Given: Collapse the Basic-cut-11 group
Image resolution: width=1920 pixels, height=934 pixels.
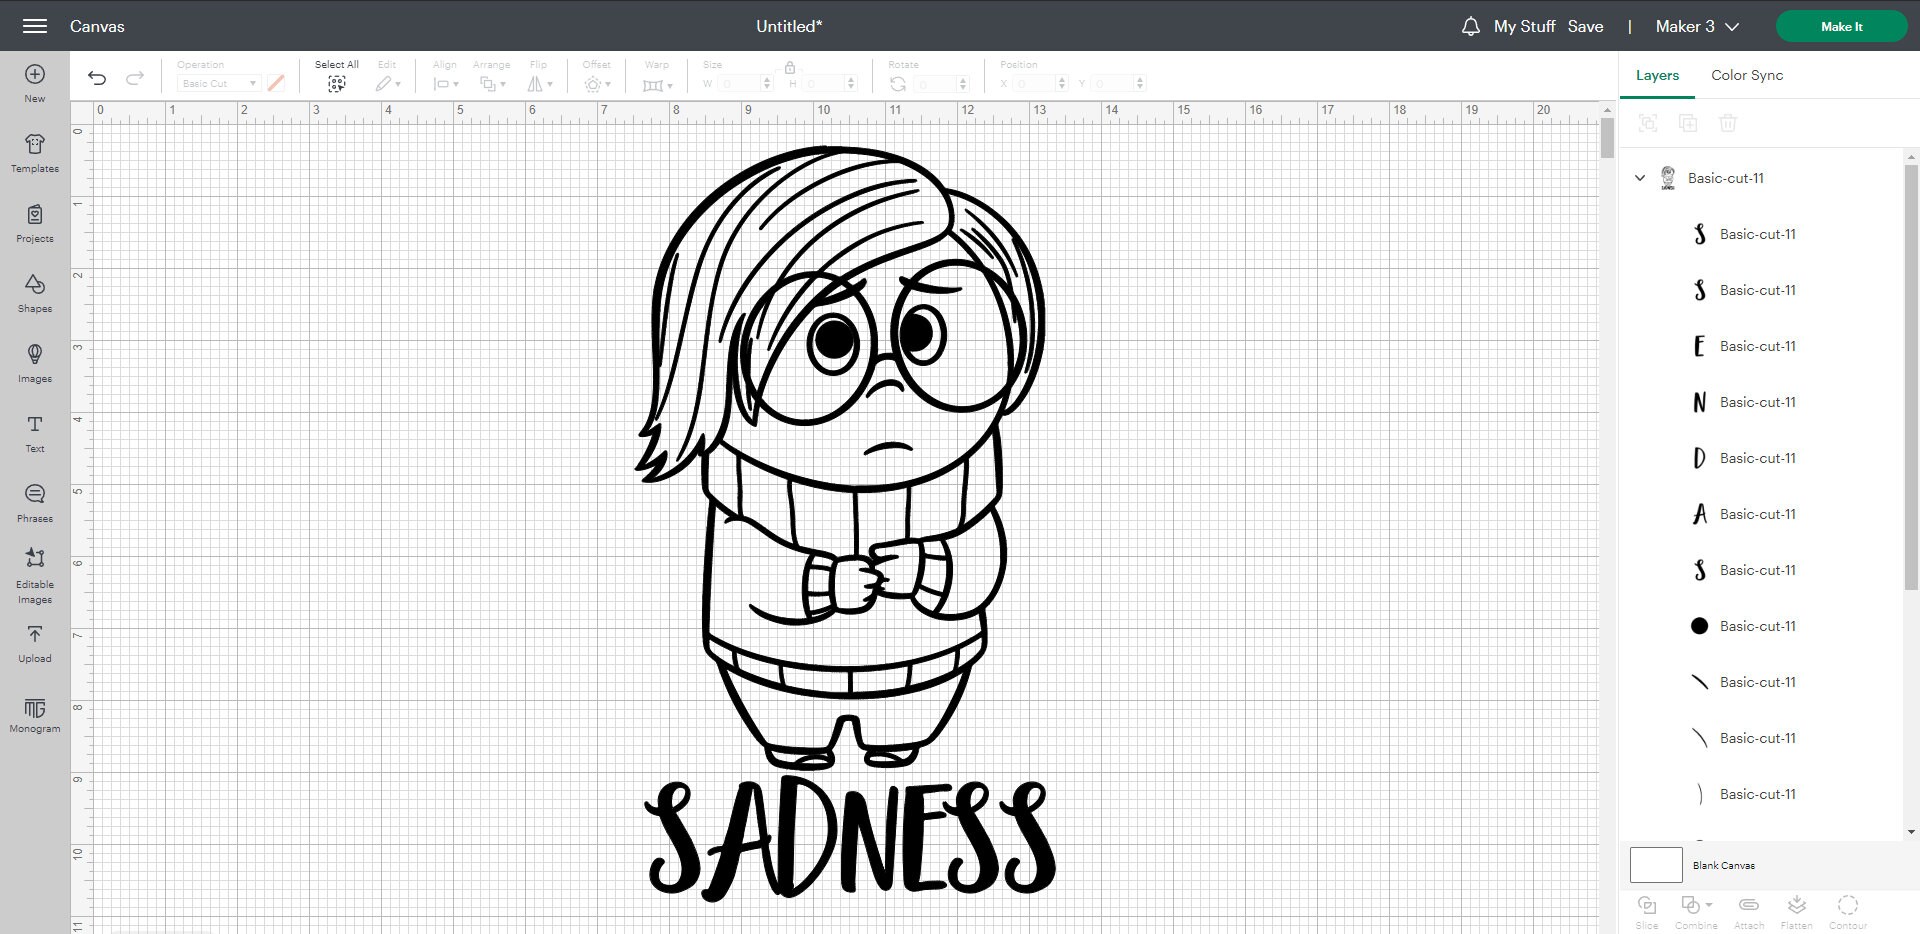Looking at the screenshot, I should (x=1639, y=177).
